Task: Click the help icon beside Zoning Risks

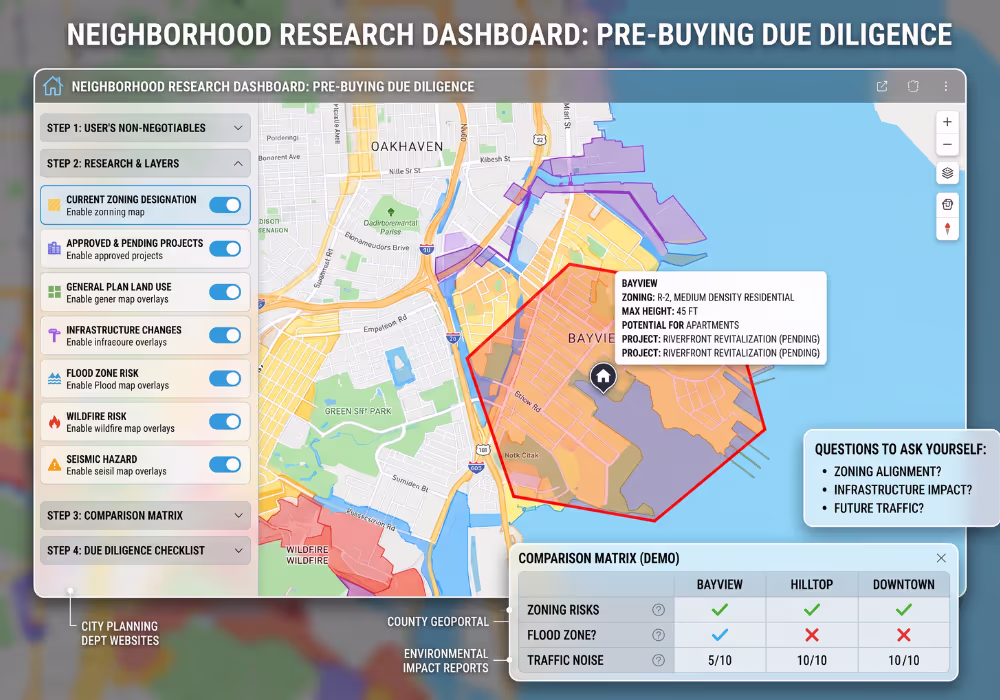Action: 658,610
